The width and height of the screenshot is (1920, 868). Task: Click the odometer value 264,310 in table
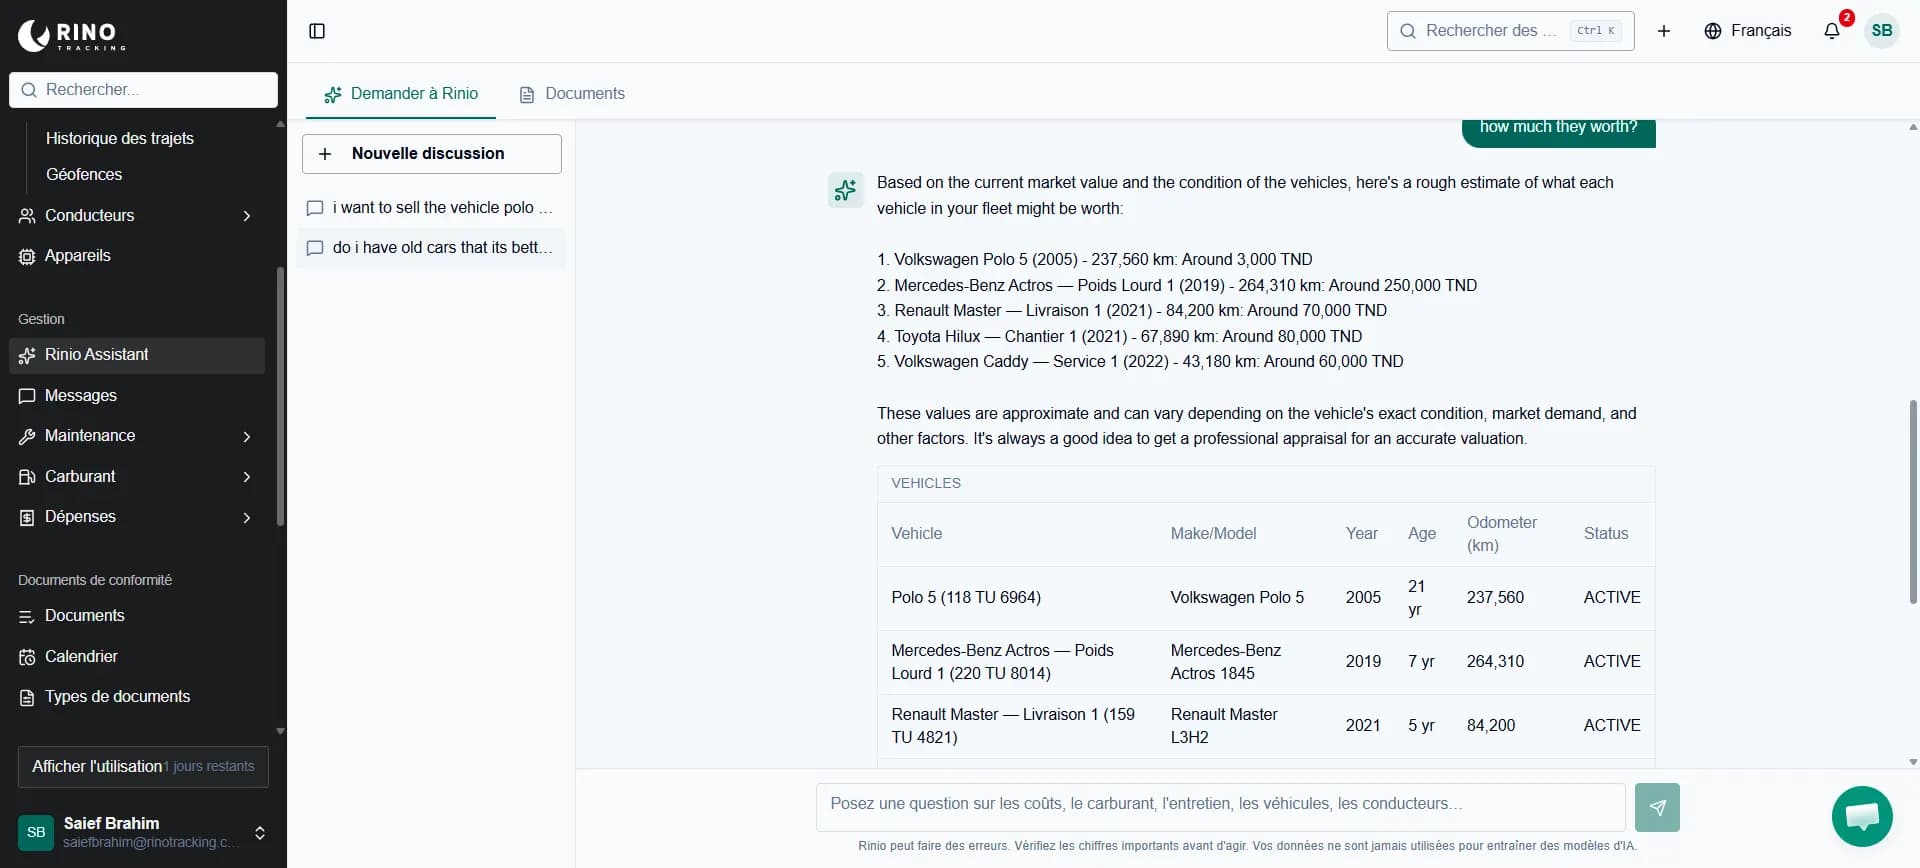(1495, 662)
